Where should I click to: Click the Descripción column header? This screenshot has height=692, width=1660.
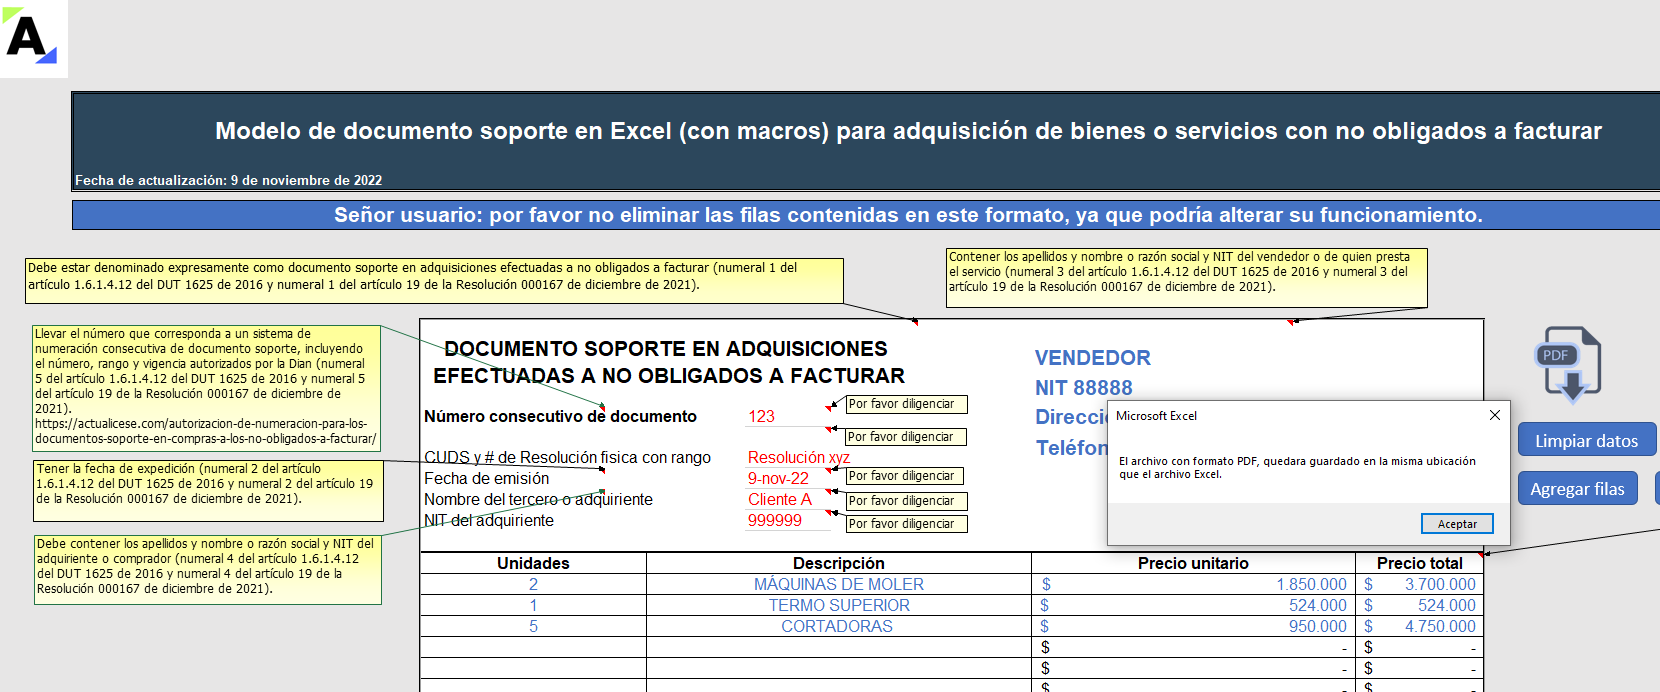pyautogui.click(x=839, y=563)
